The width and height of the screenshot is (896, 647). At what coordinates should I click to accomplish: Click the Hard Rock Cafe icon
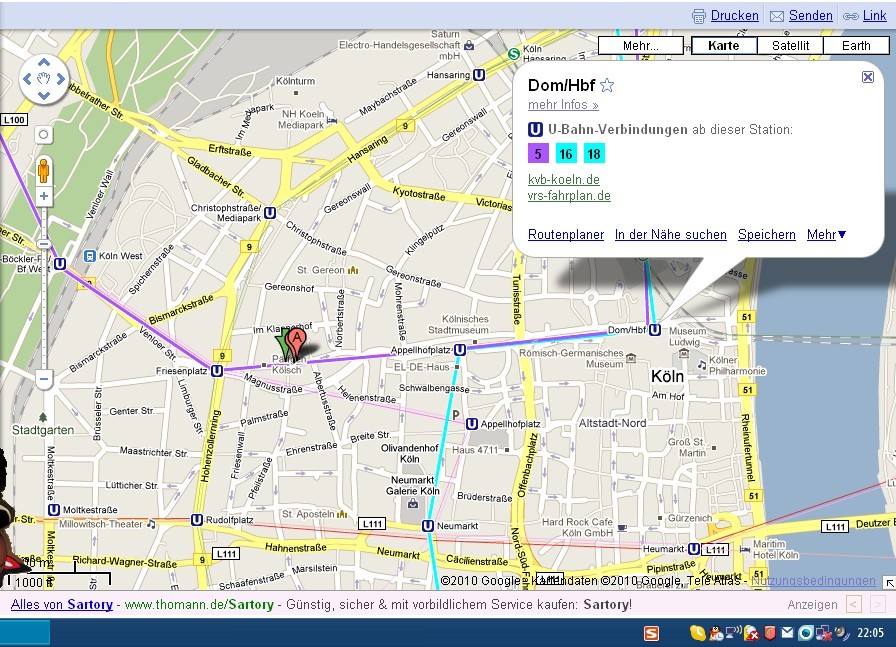[x=622, y=528]
